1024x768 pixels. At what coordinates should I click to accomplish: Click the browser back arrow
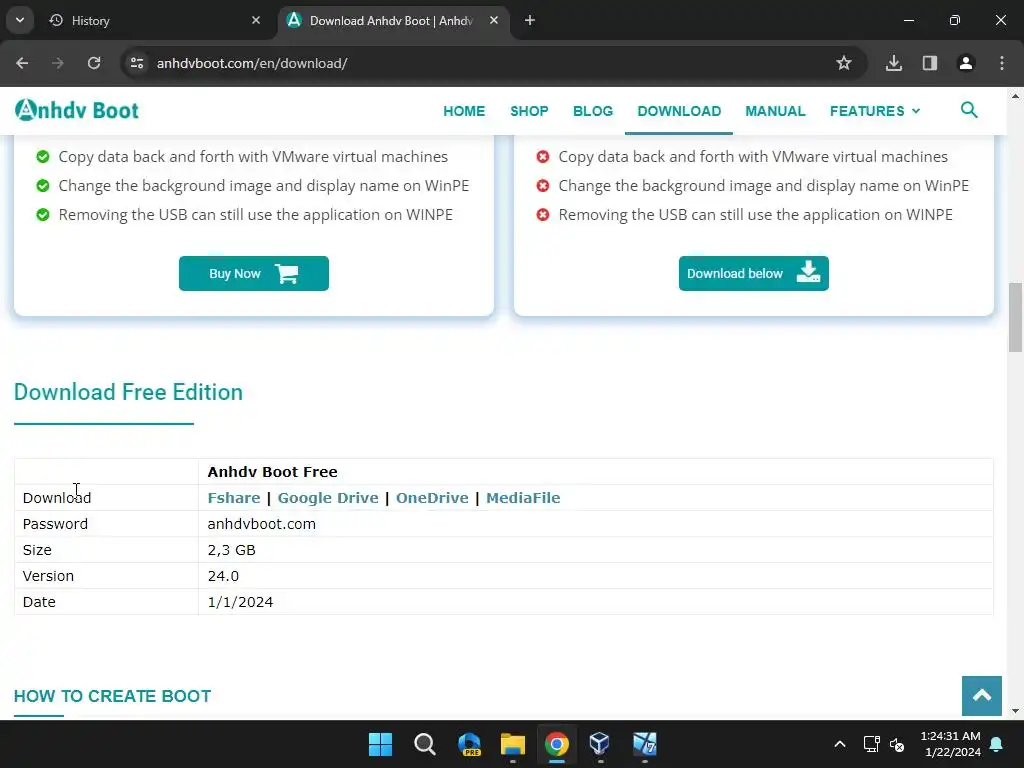(x=22, y=63)
